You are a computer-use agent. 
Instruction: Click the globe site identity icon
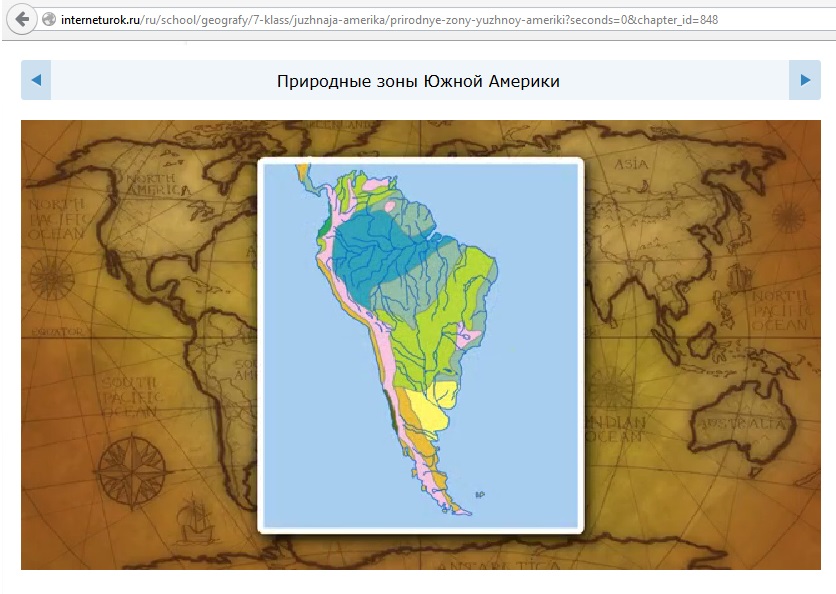(47, 20)
